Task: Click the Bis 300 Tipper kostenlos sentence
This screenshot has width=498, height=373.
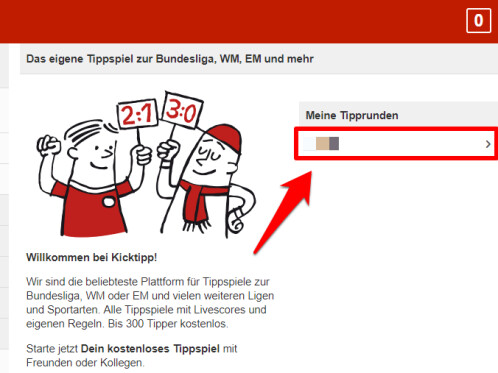Action: coord(168,324)
